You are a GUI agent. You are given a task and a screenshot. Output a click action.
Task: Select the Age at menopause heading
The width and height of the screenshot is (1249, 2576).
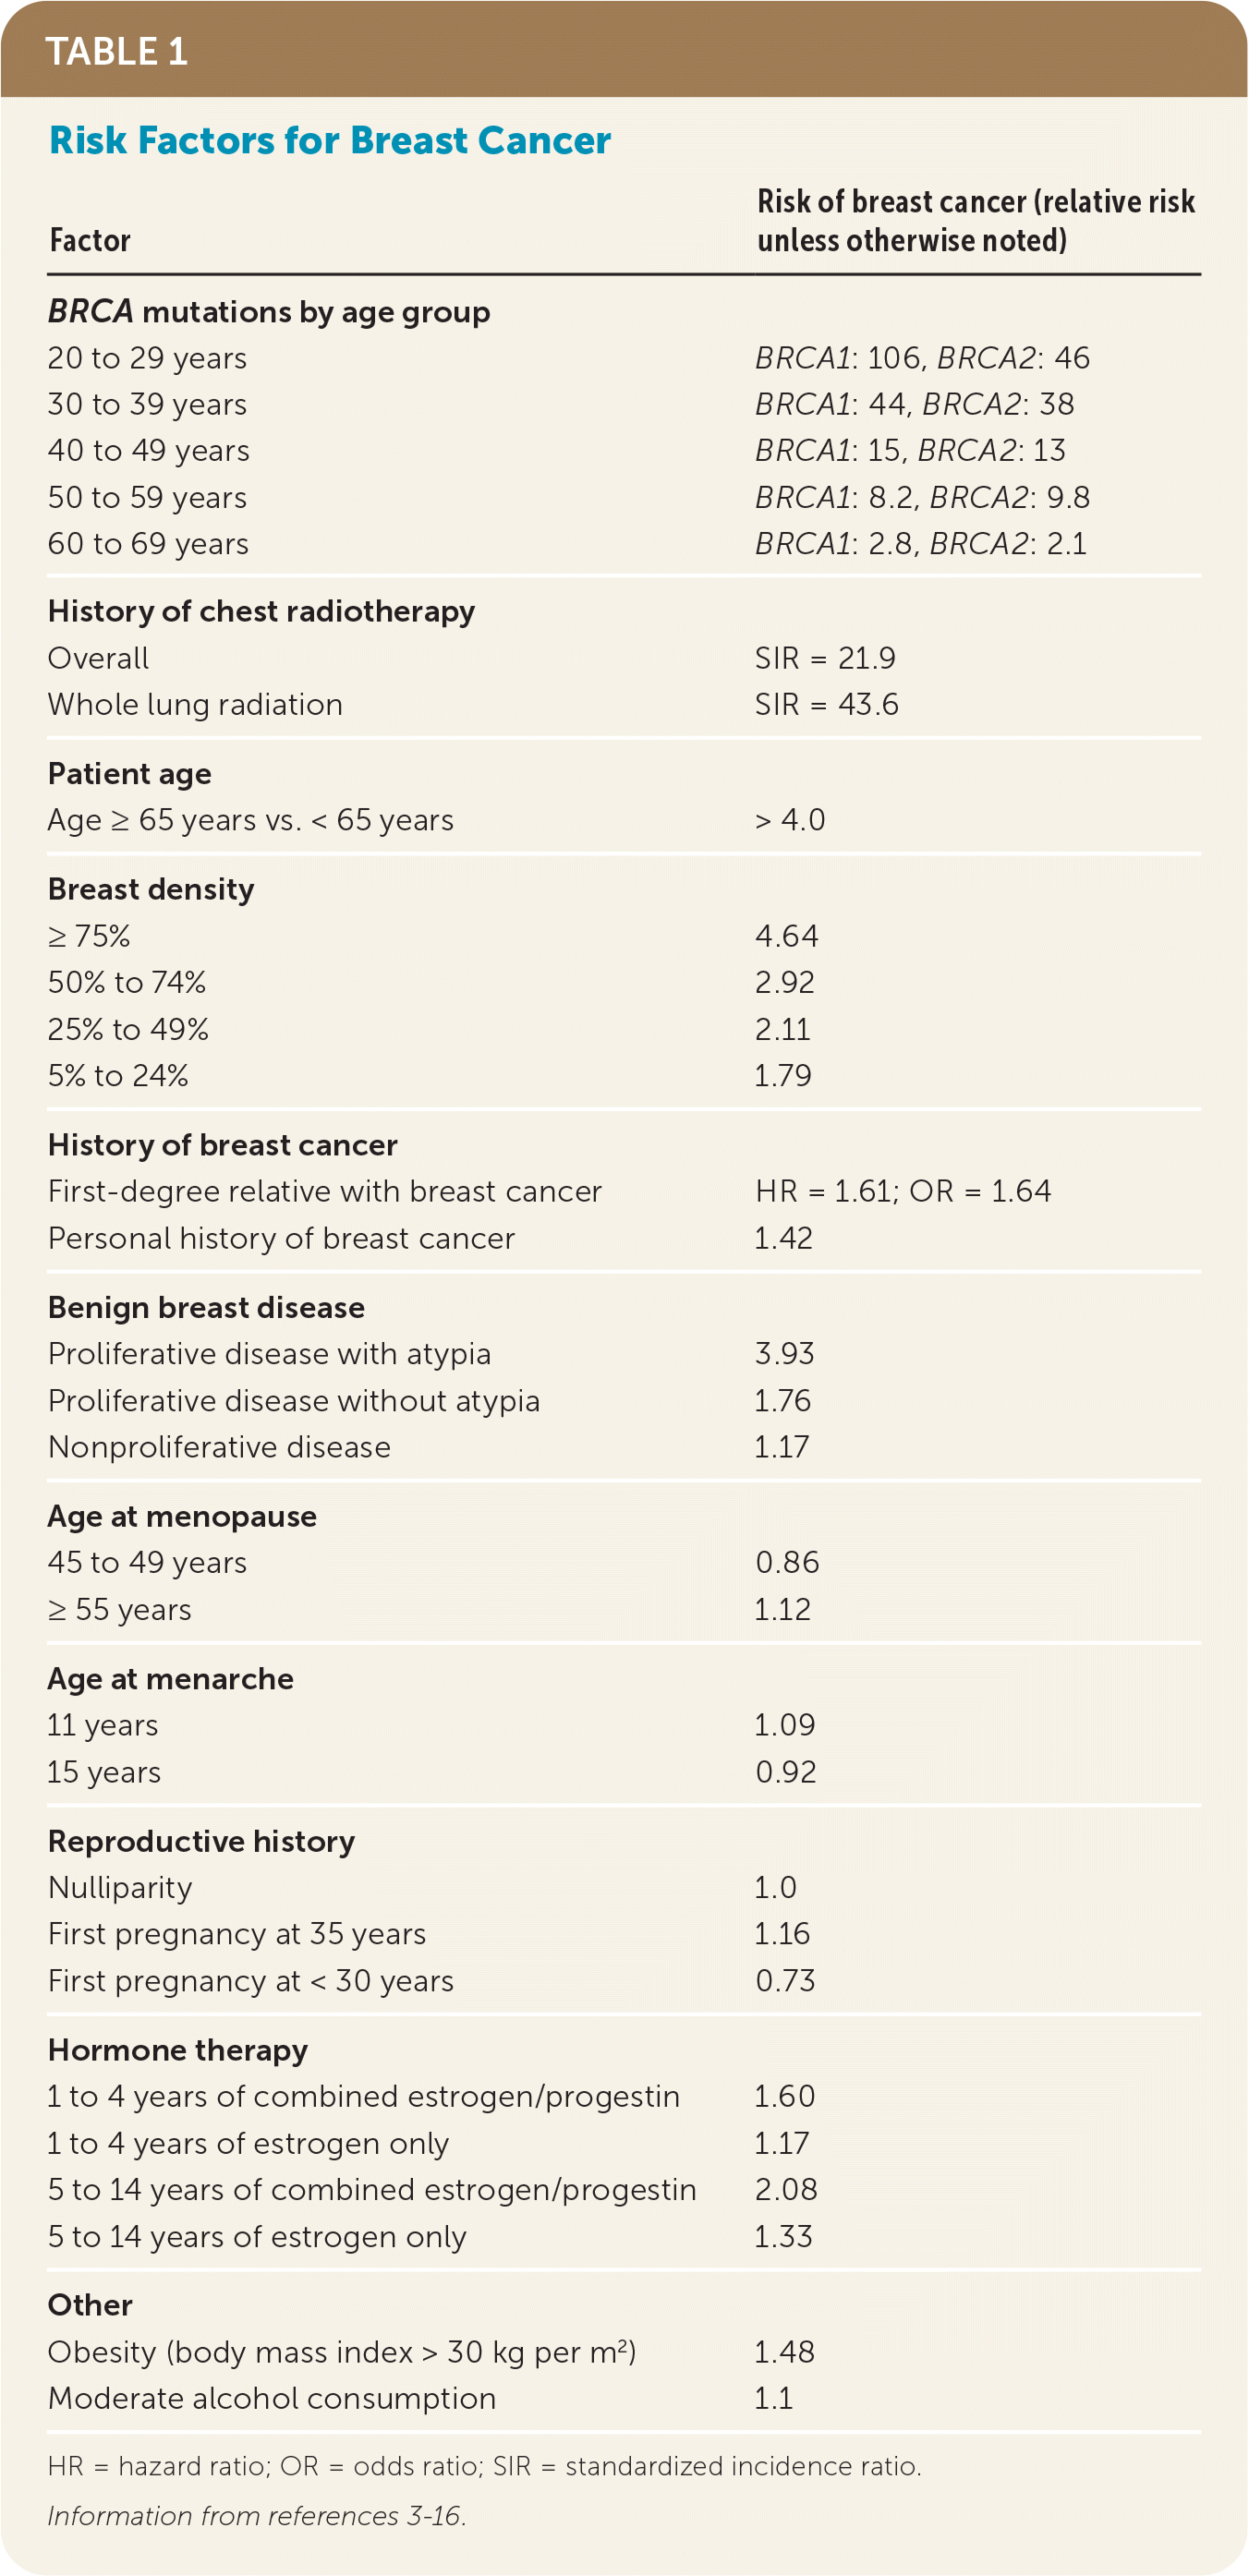(182, 1516)
